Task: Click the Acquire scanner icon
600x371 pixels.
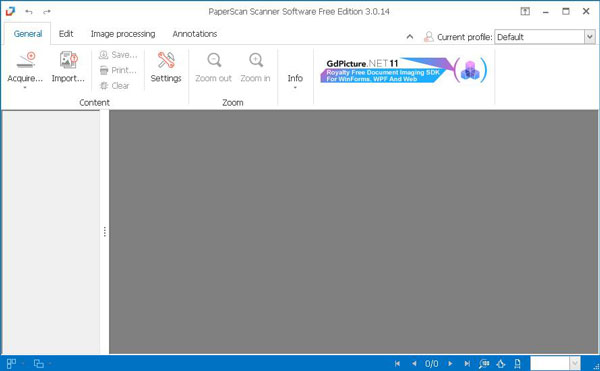Action: (x=26, y=60)
